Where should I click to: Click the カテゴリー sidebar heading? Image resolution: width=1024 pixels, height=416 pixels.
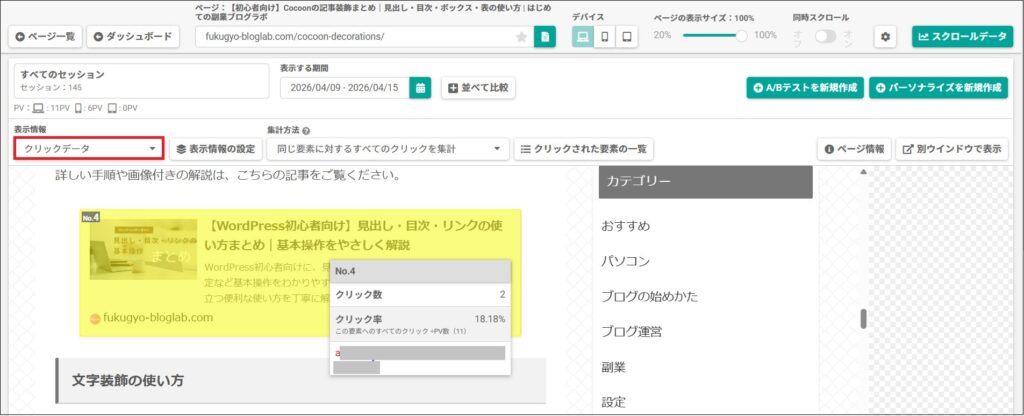point(705,182)
